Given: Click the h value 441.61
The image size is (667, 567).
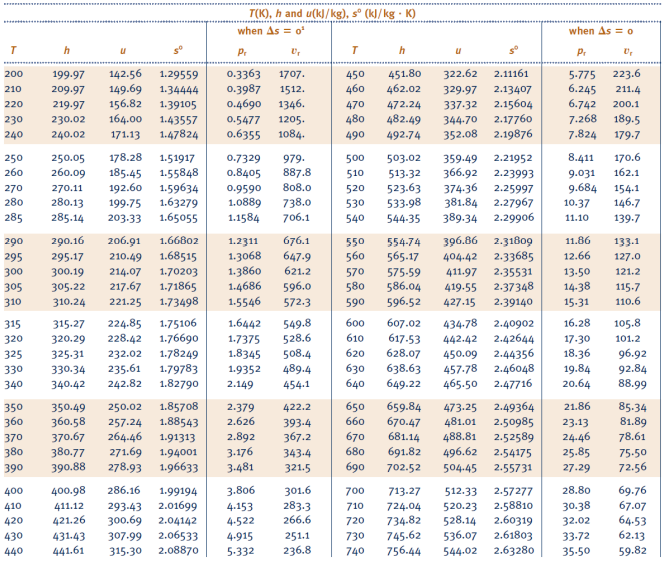Looking at the screenshot, I should (x=68, y=551).
